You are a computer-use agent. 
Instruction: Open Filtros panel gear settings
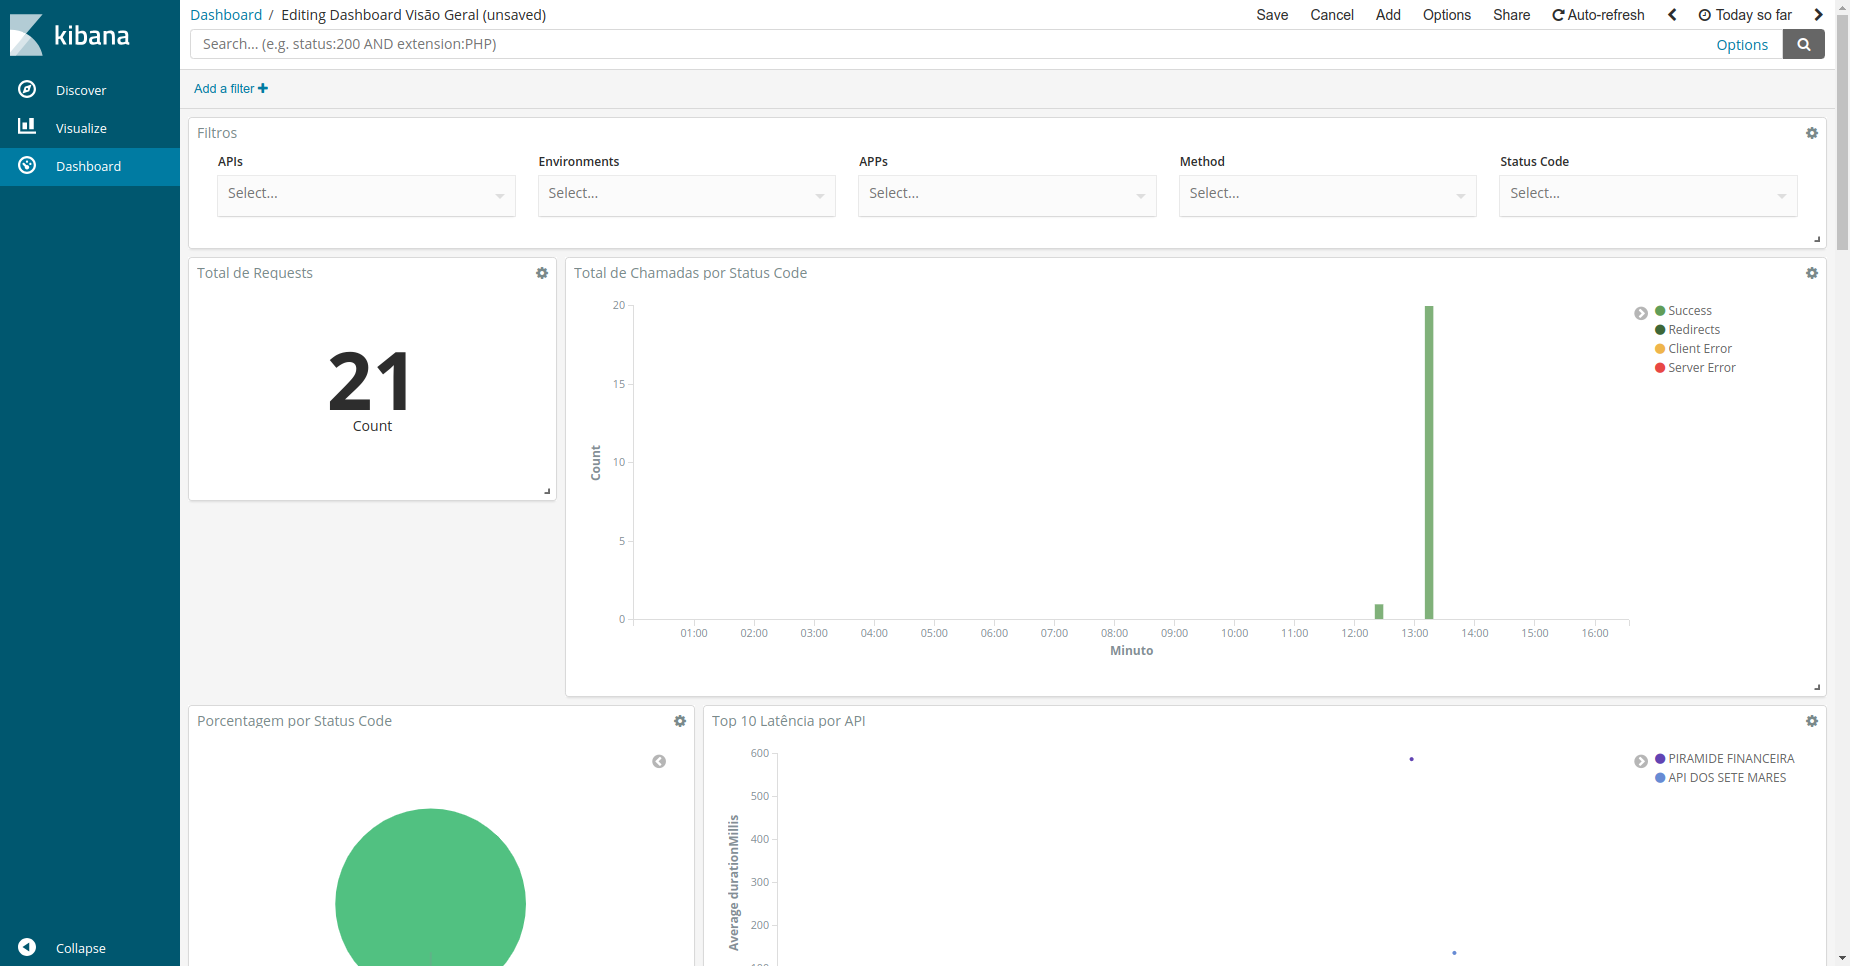click(x=1811, y=133)
